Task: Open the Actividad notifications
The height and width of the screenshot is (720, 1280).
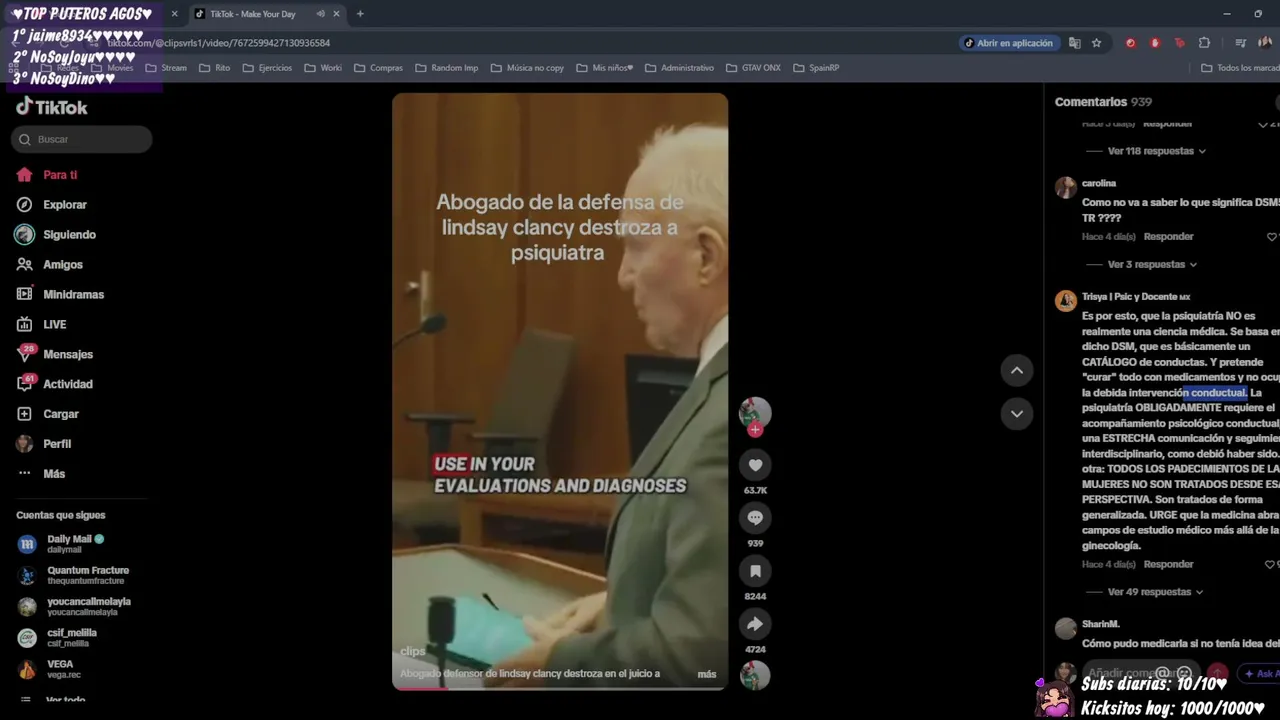Action: 68,384
